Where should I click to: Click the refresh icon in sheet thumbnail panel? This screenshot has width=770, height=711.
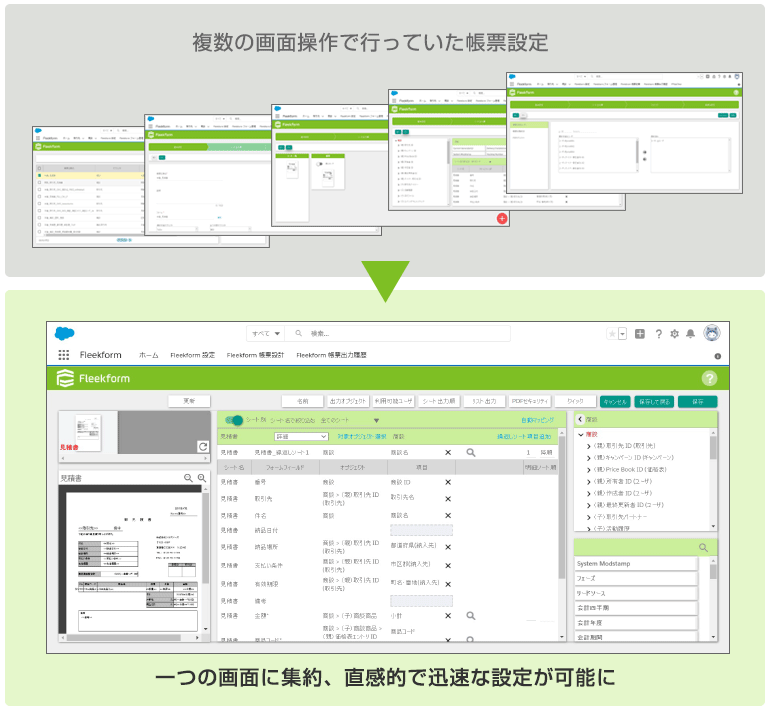203,446
